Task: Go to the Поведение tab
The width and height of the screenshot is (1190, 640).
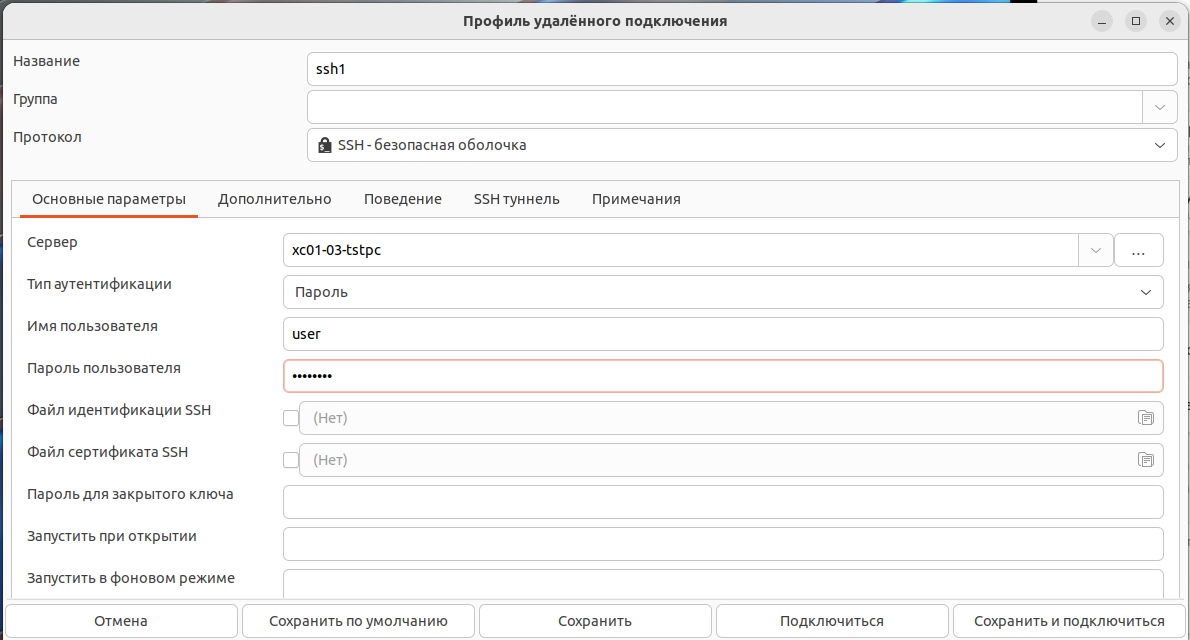Action: [402, 199]
